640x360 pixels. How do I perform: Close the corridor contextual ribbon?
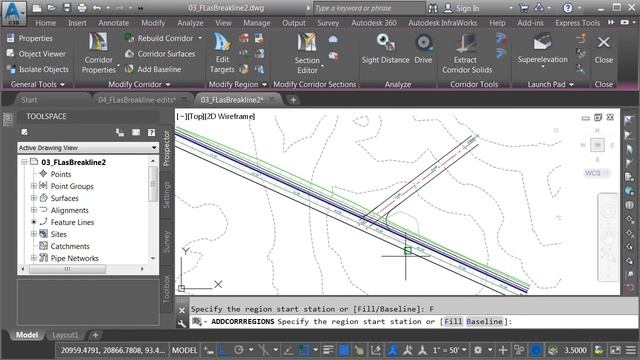[x=604, y=49]
